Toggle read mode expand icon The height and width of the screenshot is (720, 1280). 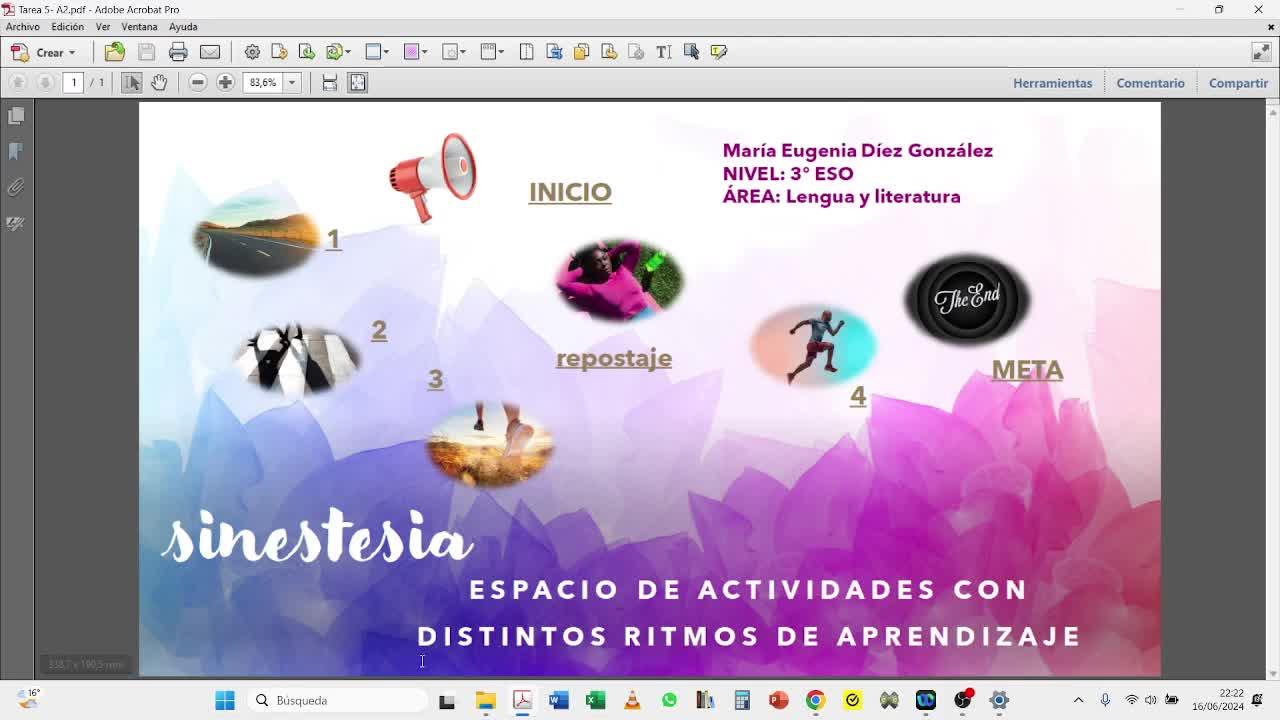[1261, 52]
